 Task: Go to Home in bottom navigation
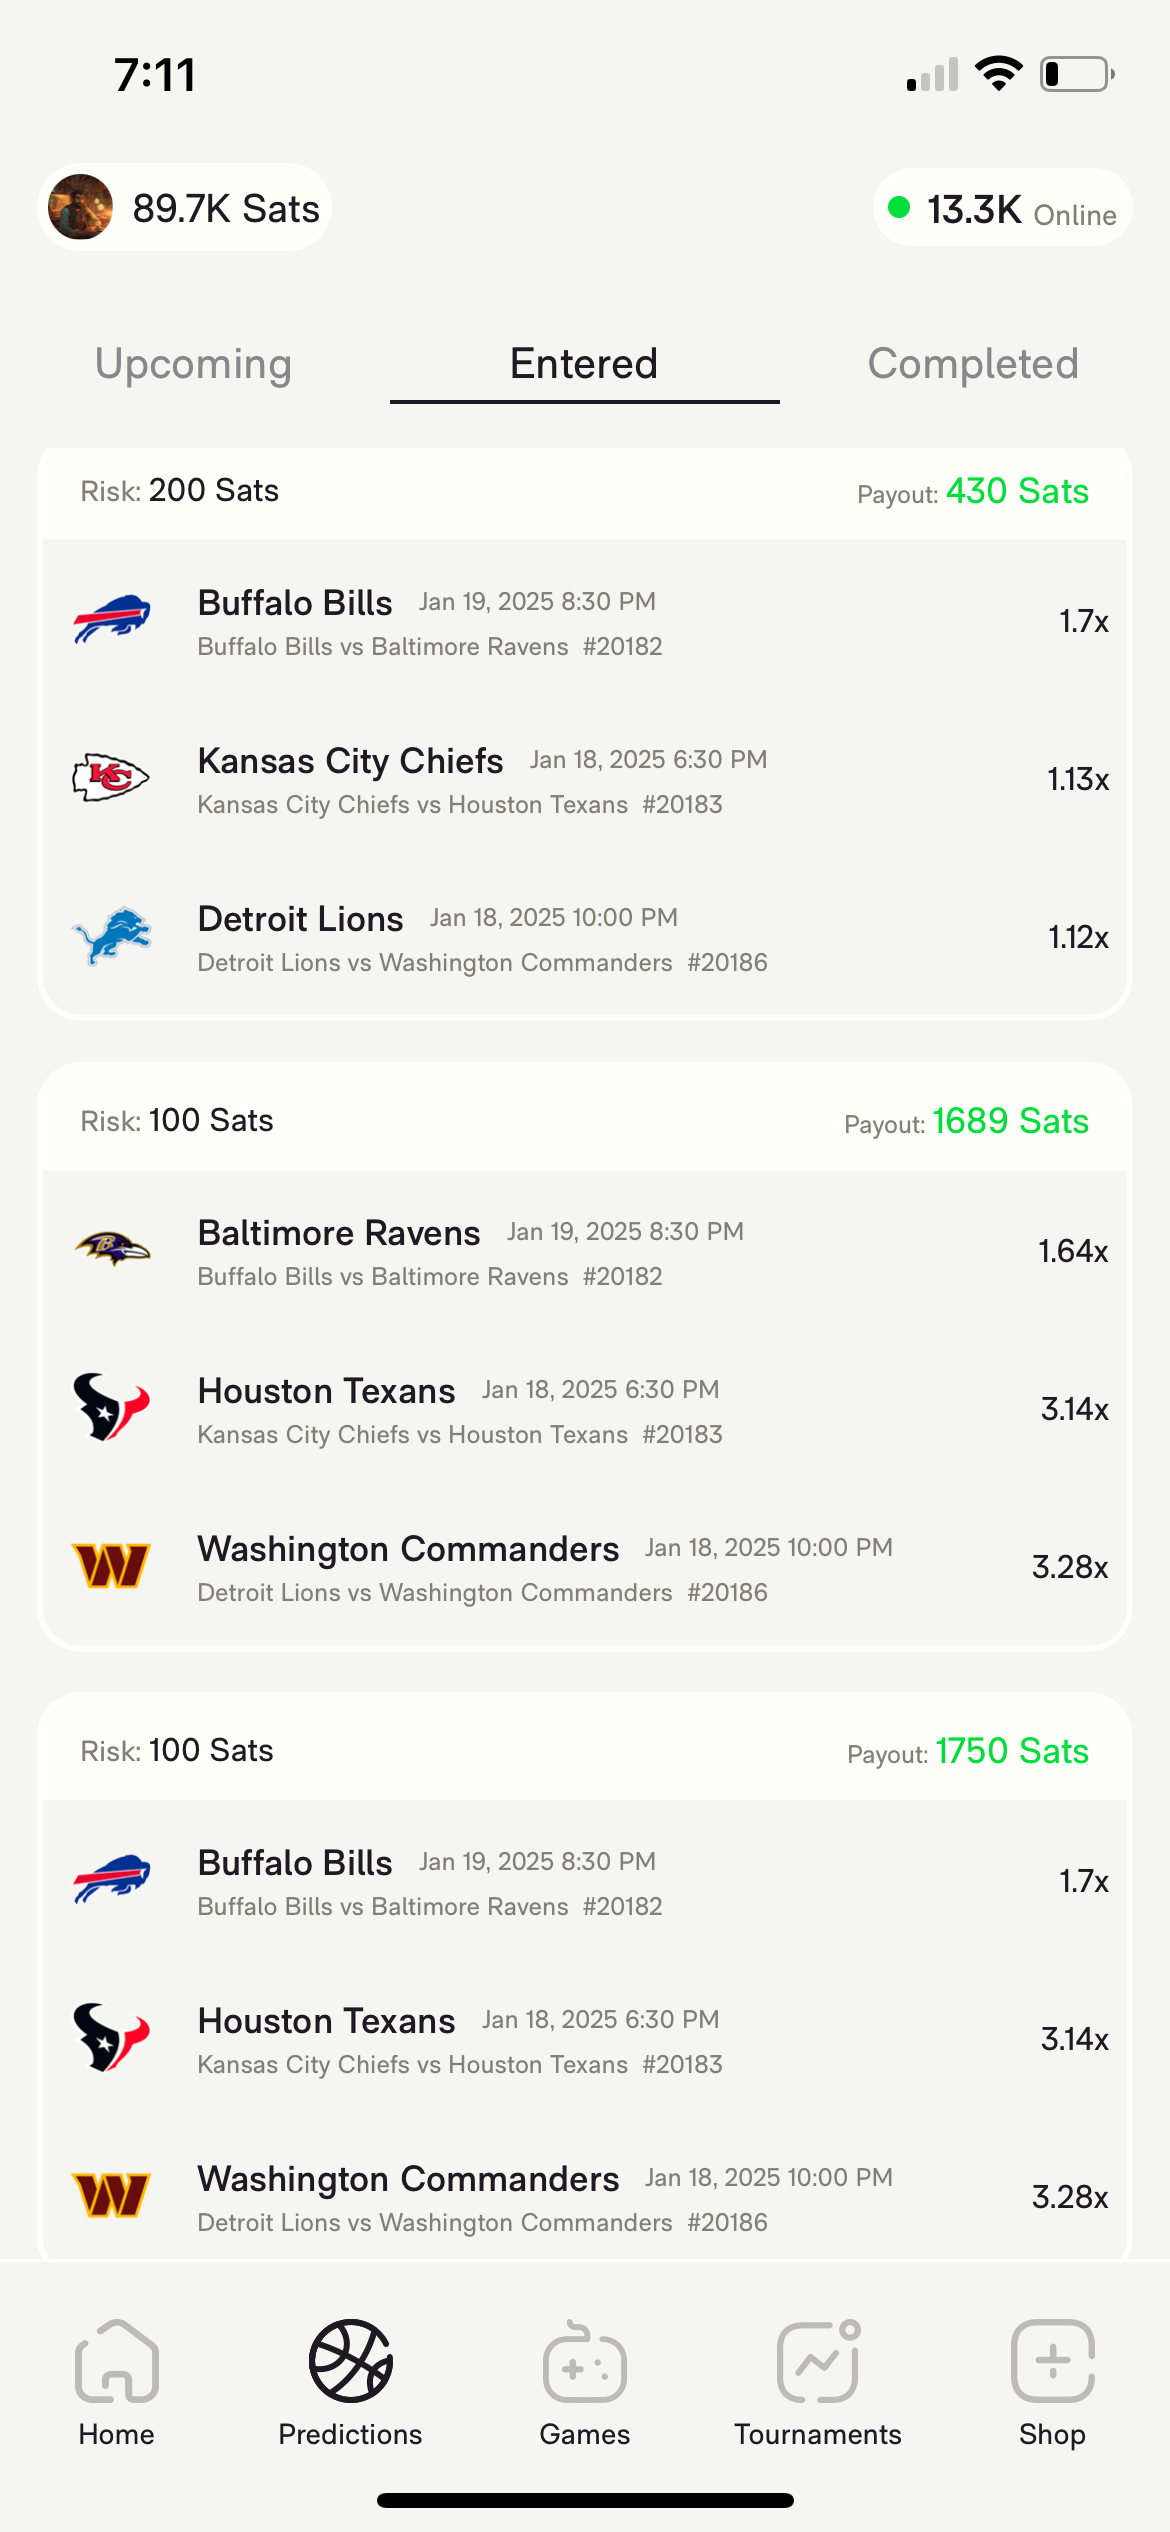pyautogui.click(x=116, y=2380)
